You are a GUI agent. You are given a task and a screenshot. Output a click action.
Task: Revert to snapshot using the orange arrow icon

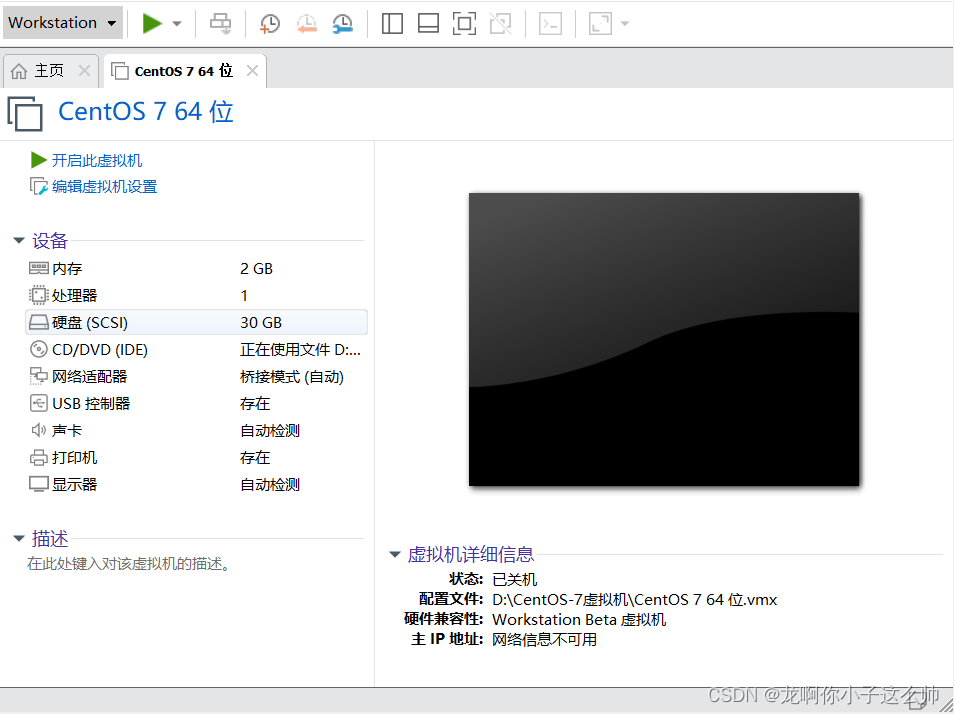click(x=307, y=24)
